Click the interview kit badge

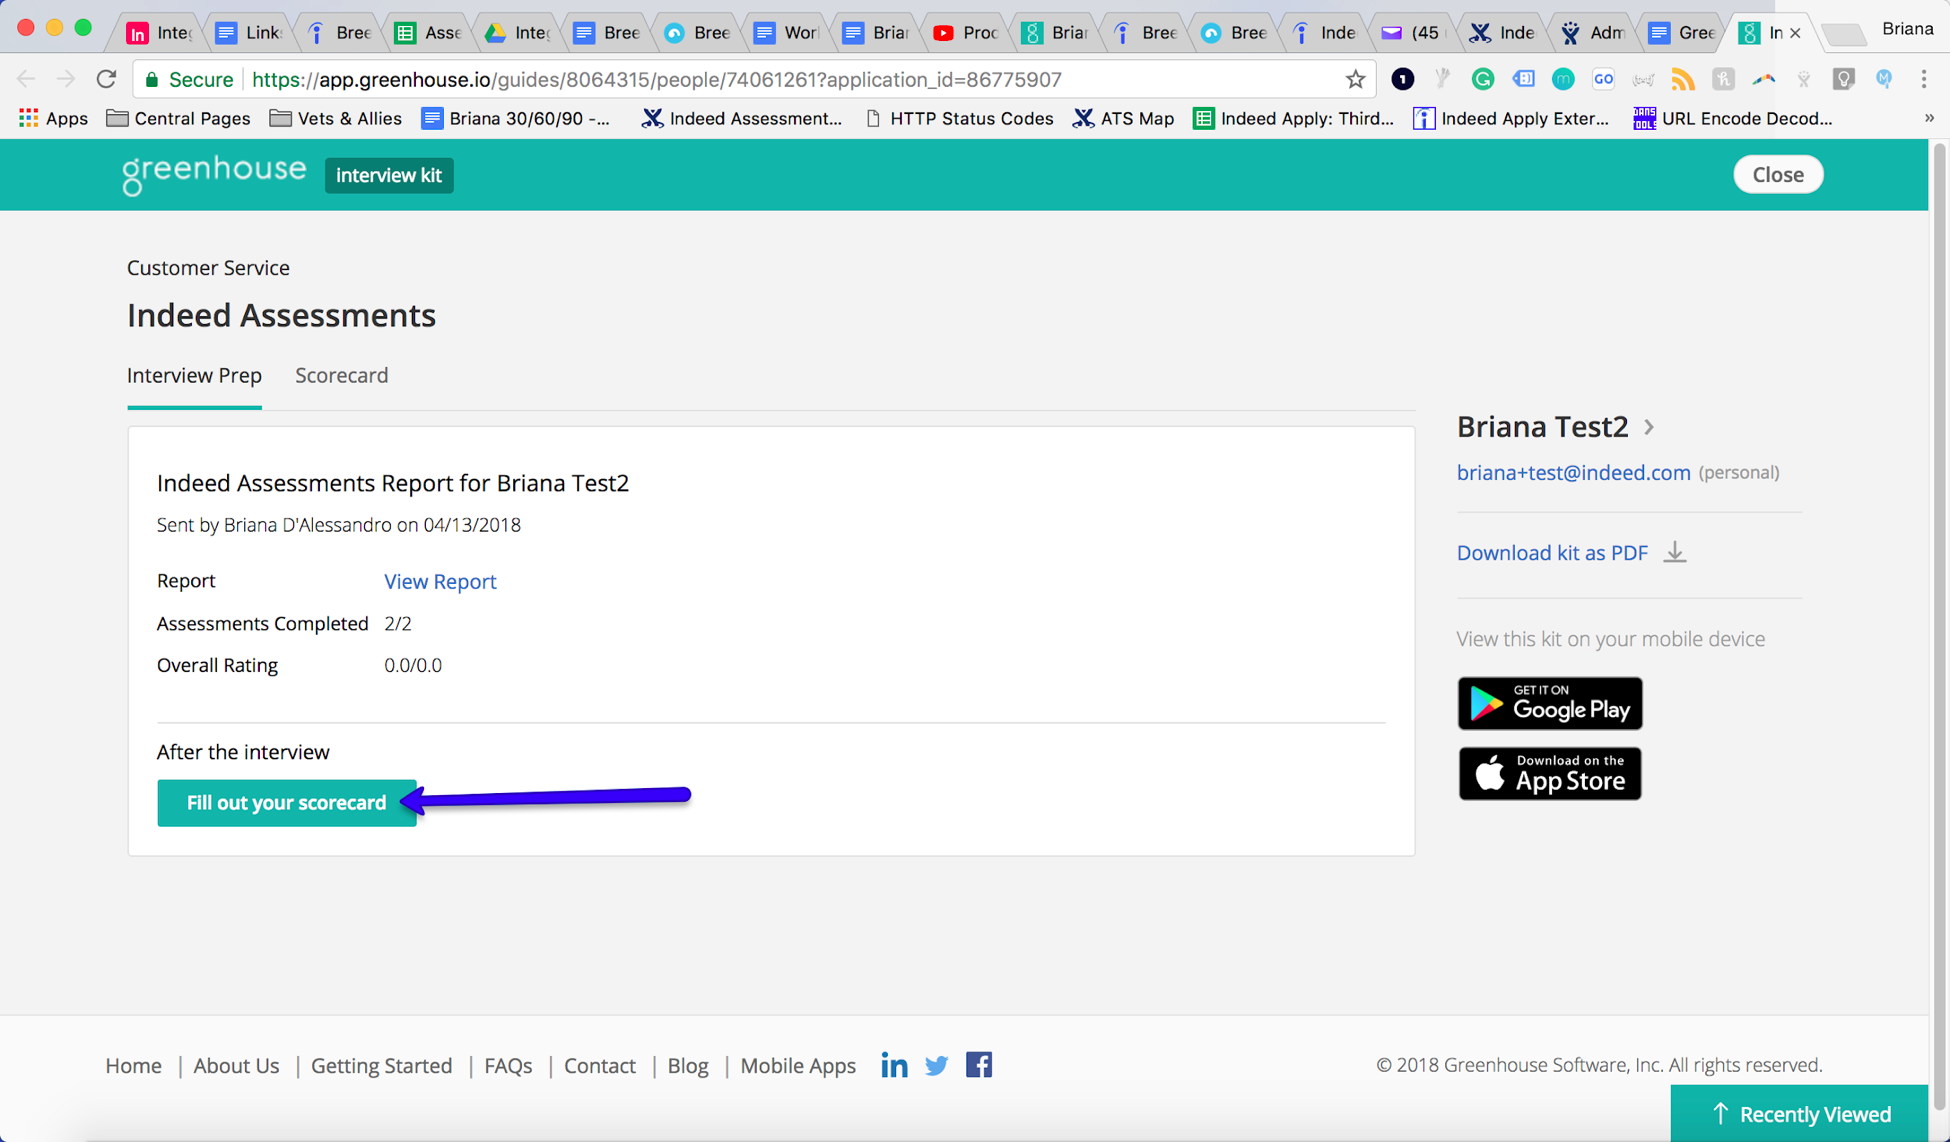coord(389,175)
